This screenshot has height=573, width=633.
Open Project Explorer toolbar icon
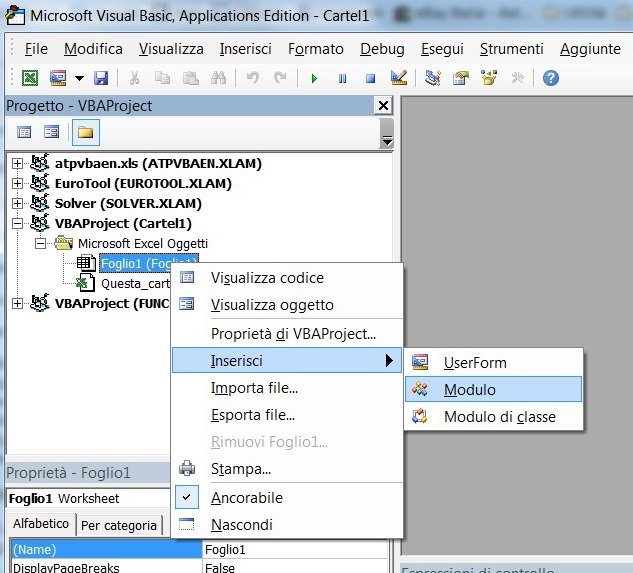(433, 78)
